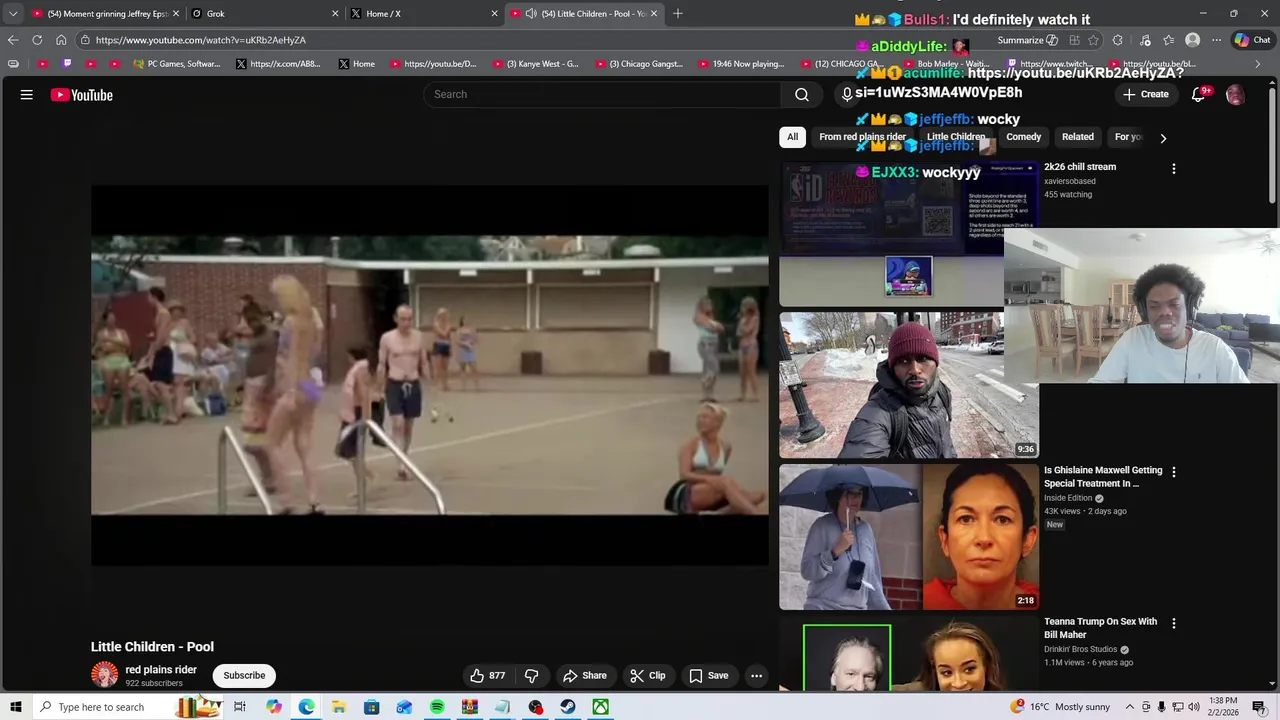1280x720 pixels.
Task: Click the Clip button
Action: (648, 676)
